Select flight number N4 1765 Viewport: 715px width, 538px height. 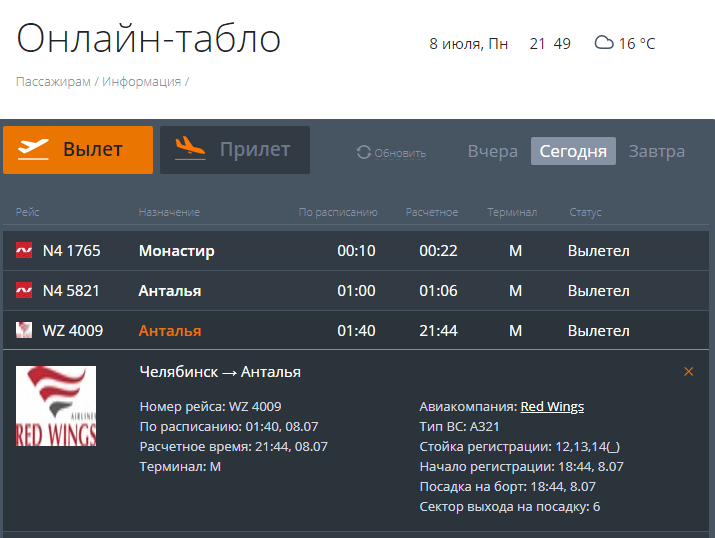tap(72, 251)
